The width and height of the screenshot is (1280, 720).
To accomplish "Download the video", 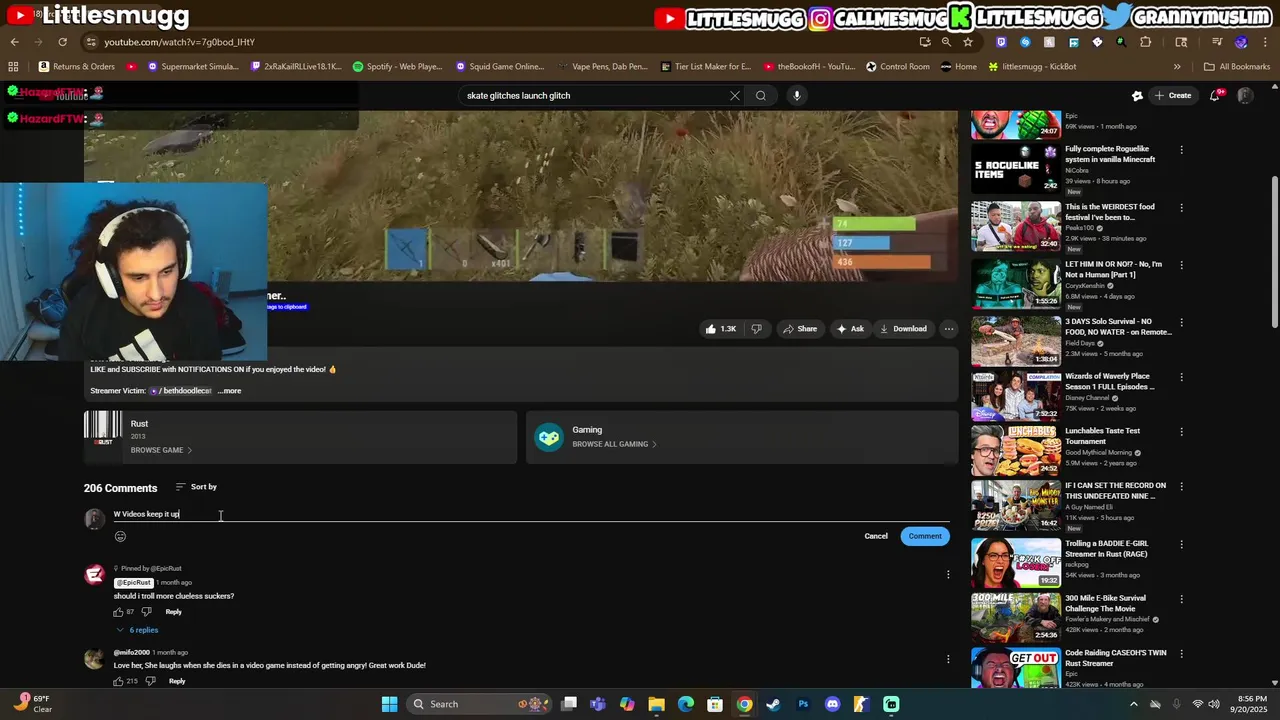I will (x=903, y=329).
